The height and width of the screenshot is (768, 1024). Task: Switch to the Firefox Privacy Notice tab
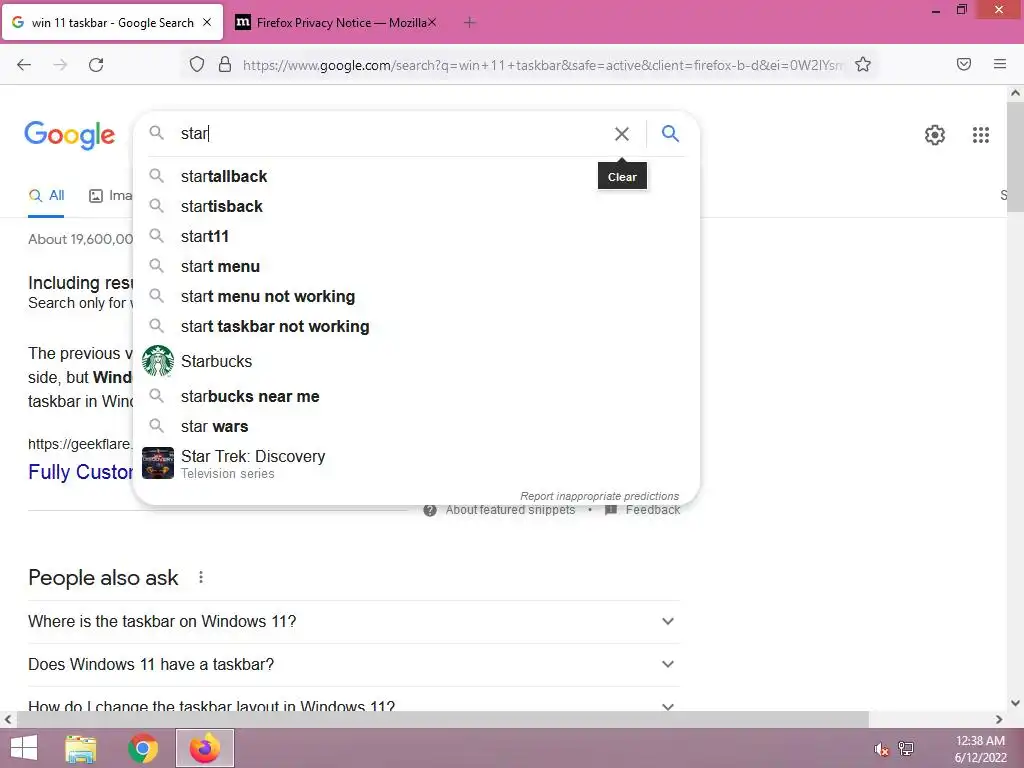pyautogui.click(x=336, y=23)
